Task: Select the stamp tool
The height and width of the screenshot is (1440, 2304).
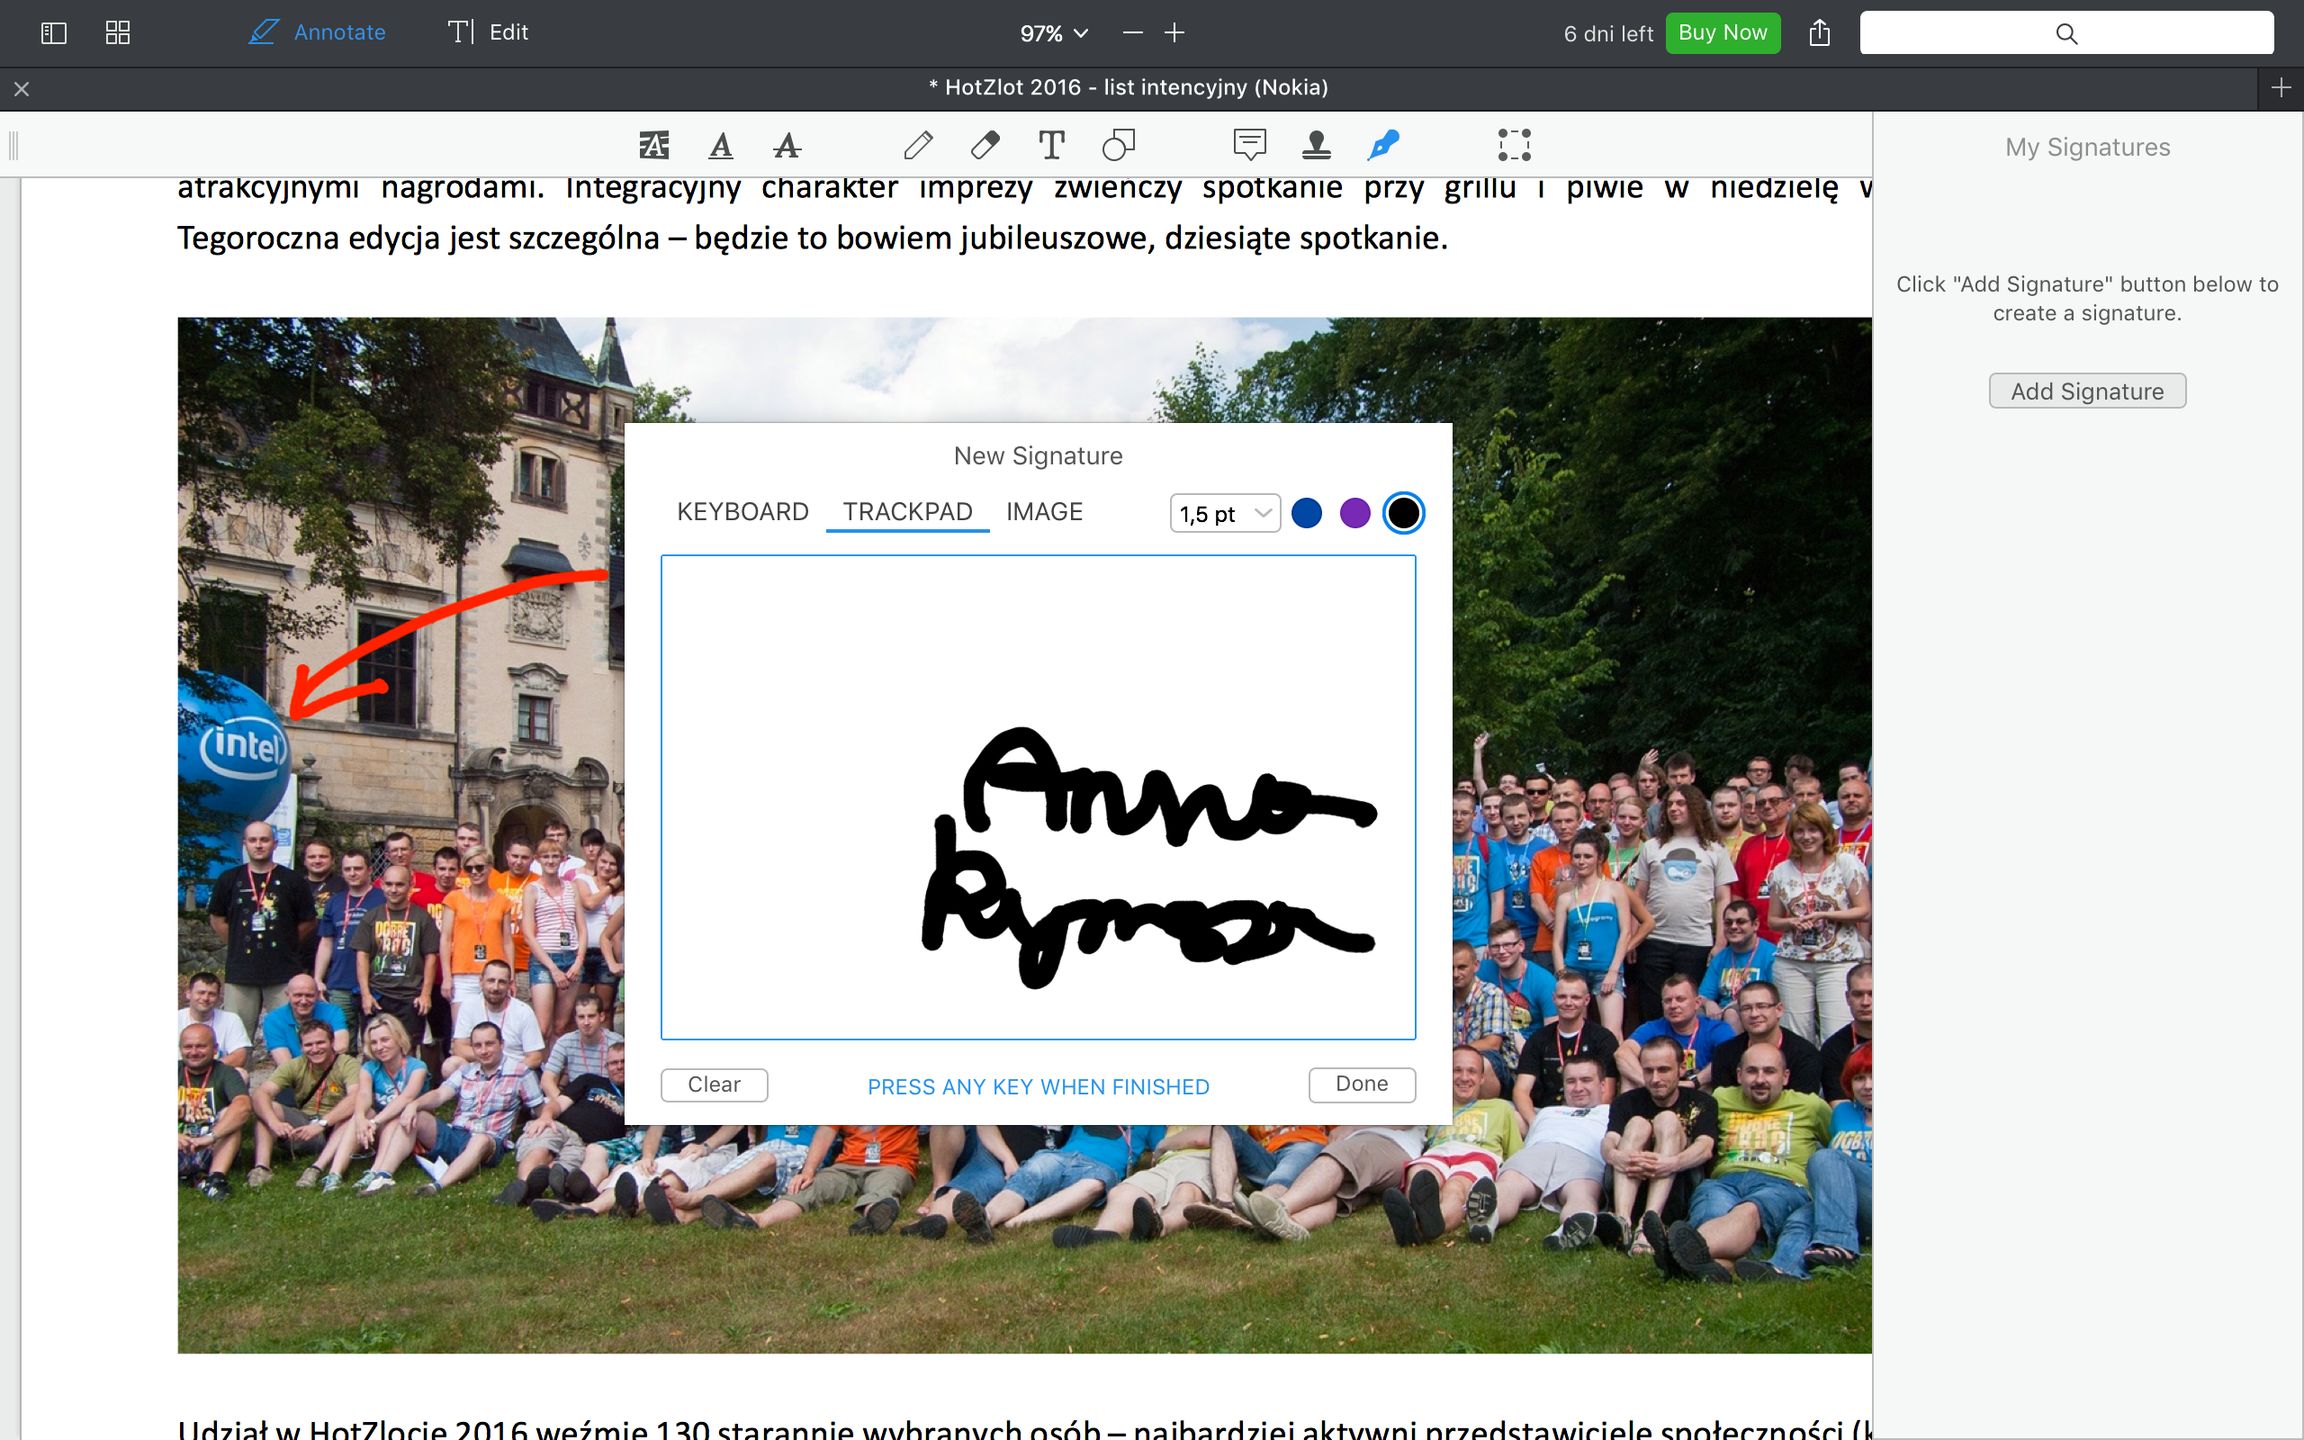Action: click(x=1316, y=145)
